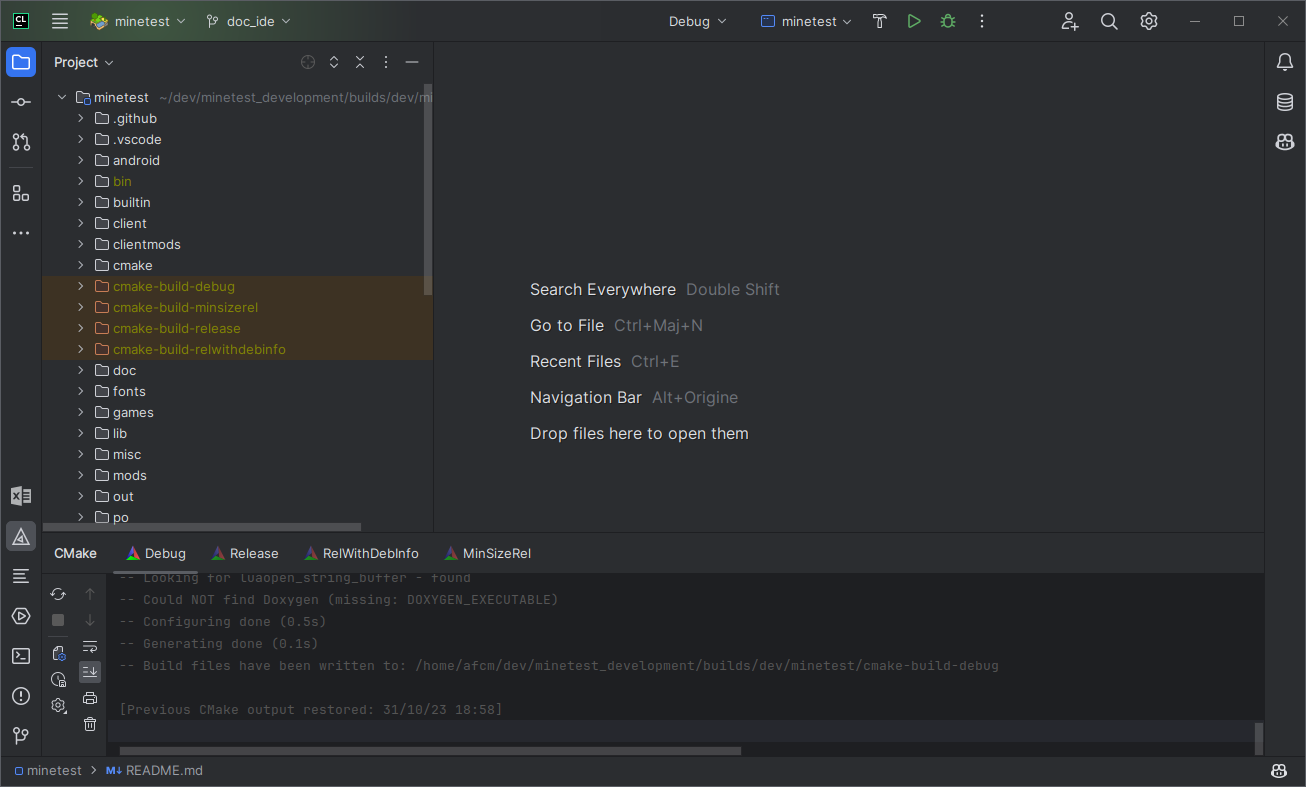Viewport: 1306px width, 787px height.
Task: Open the Commit tool window
Action: 21,101
